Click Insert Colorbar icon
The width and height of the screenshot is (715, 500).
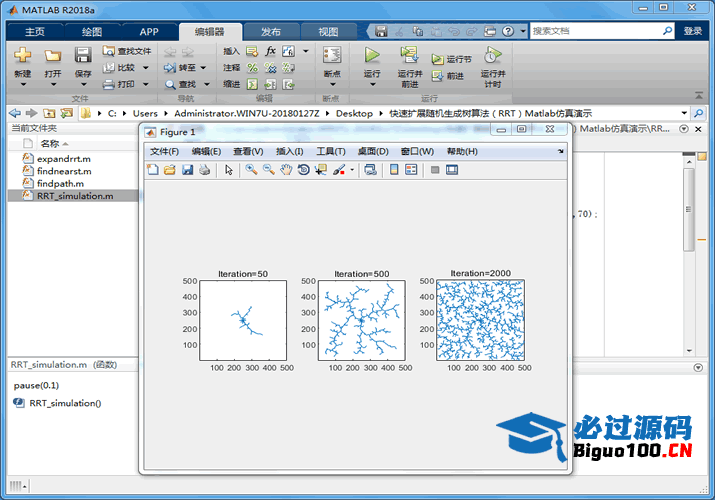pos(394,170)
